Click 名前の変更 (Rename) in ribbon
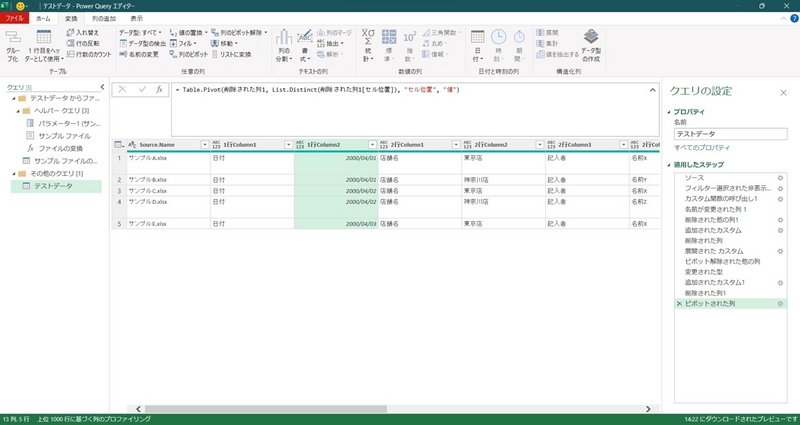Screen dimensions: 800x425 pos(139,54)
